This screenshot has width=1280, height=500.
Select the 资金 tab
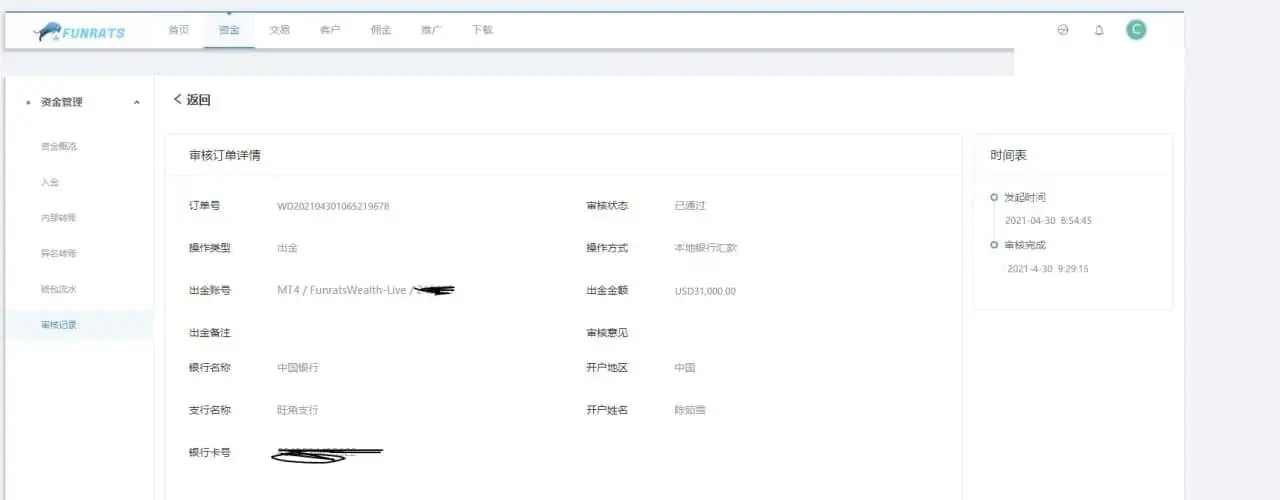coord(229,30)
